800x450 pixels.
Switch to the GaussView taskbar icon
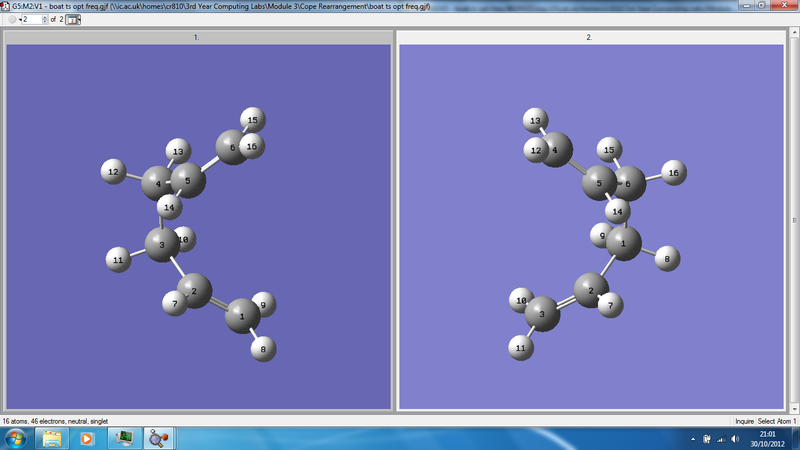158,438
